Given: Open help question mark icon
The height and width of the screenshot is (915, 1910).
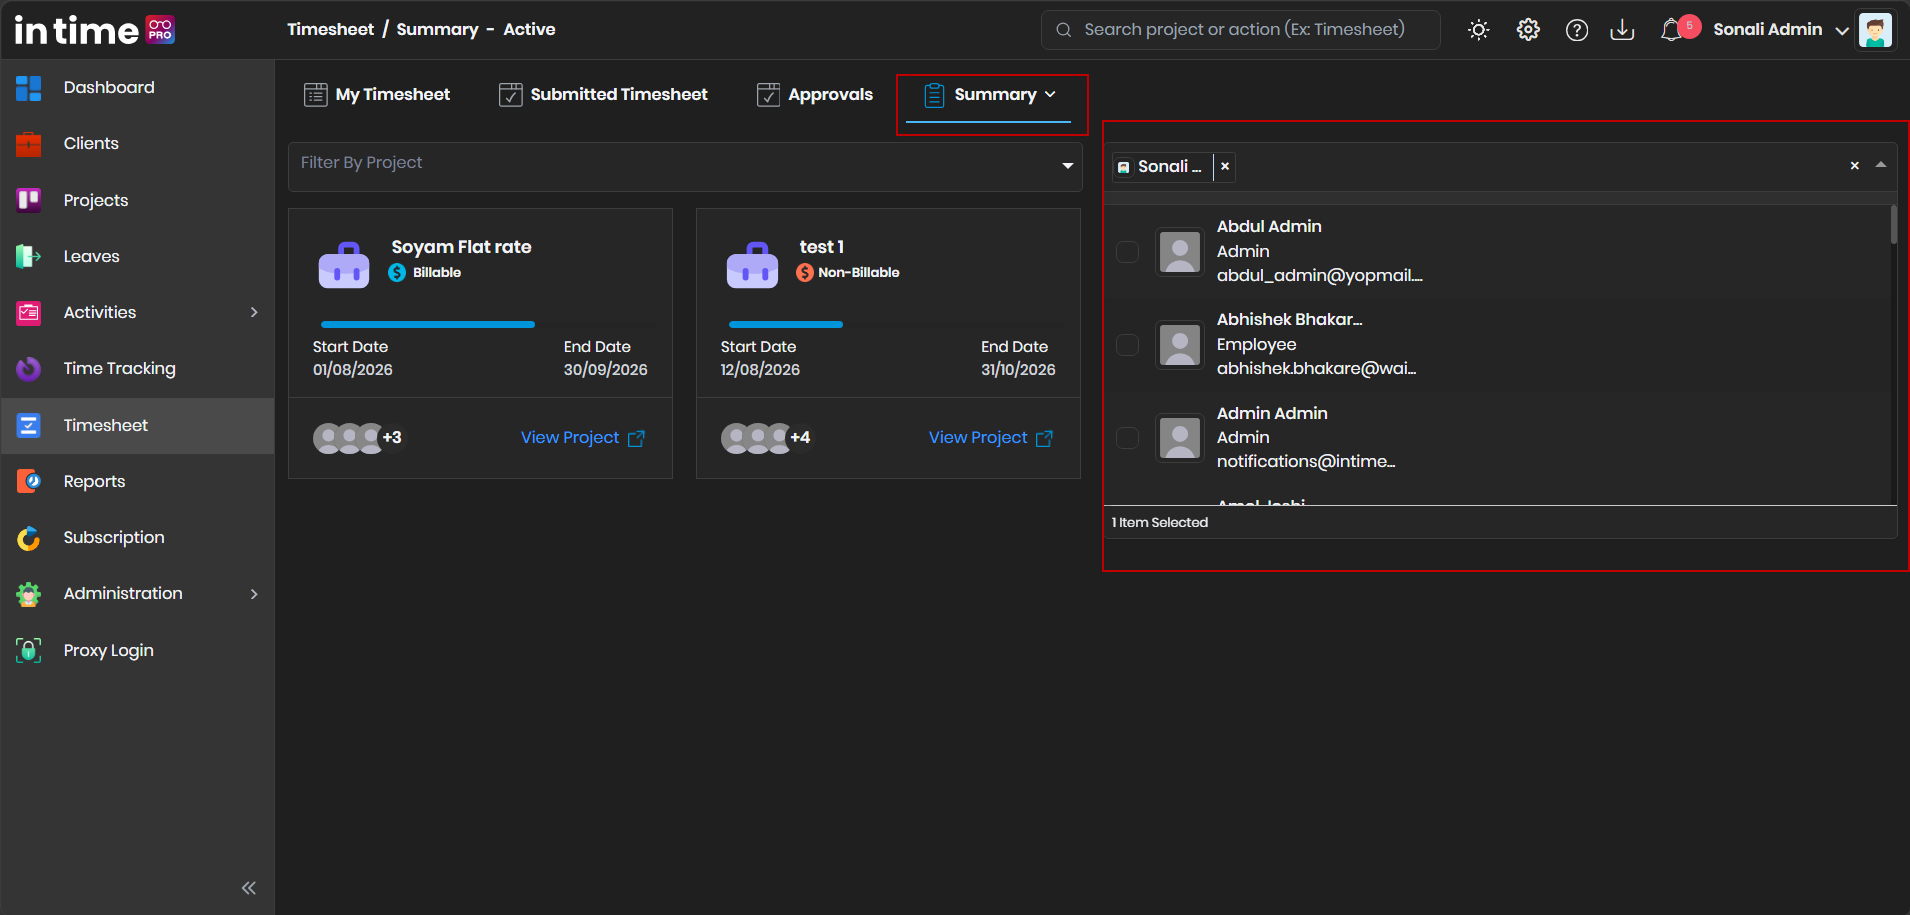Looking at the screenshot, I should click(1577, 30).
